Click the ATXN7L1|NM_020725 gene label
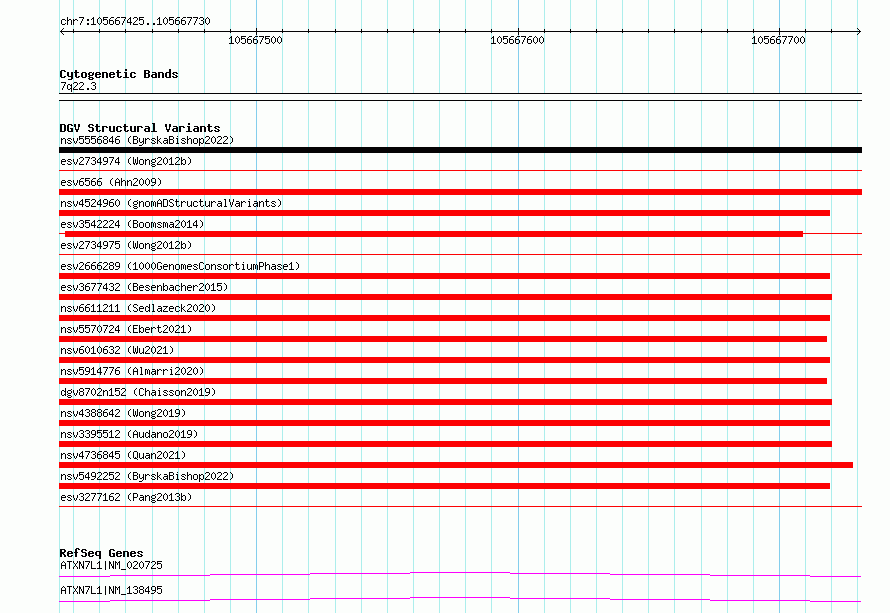Screen dimensions: 890x613 click(x=111, y=565)
